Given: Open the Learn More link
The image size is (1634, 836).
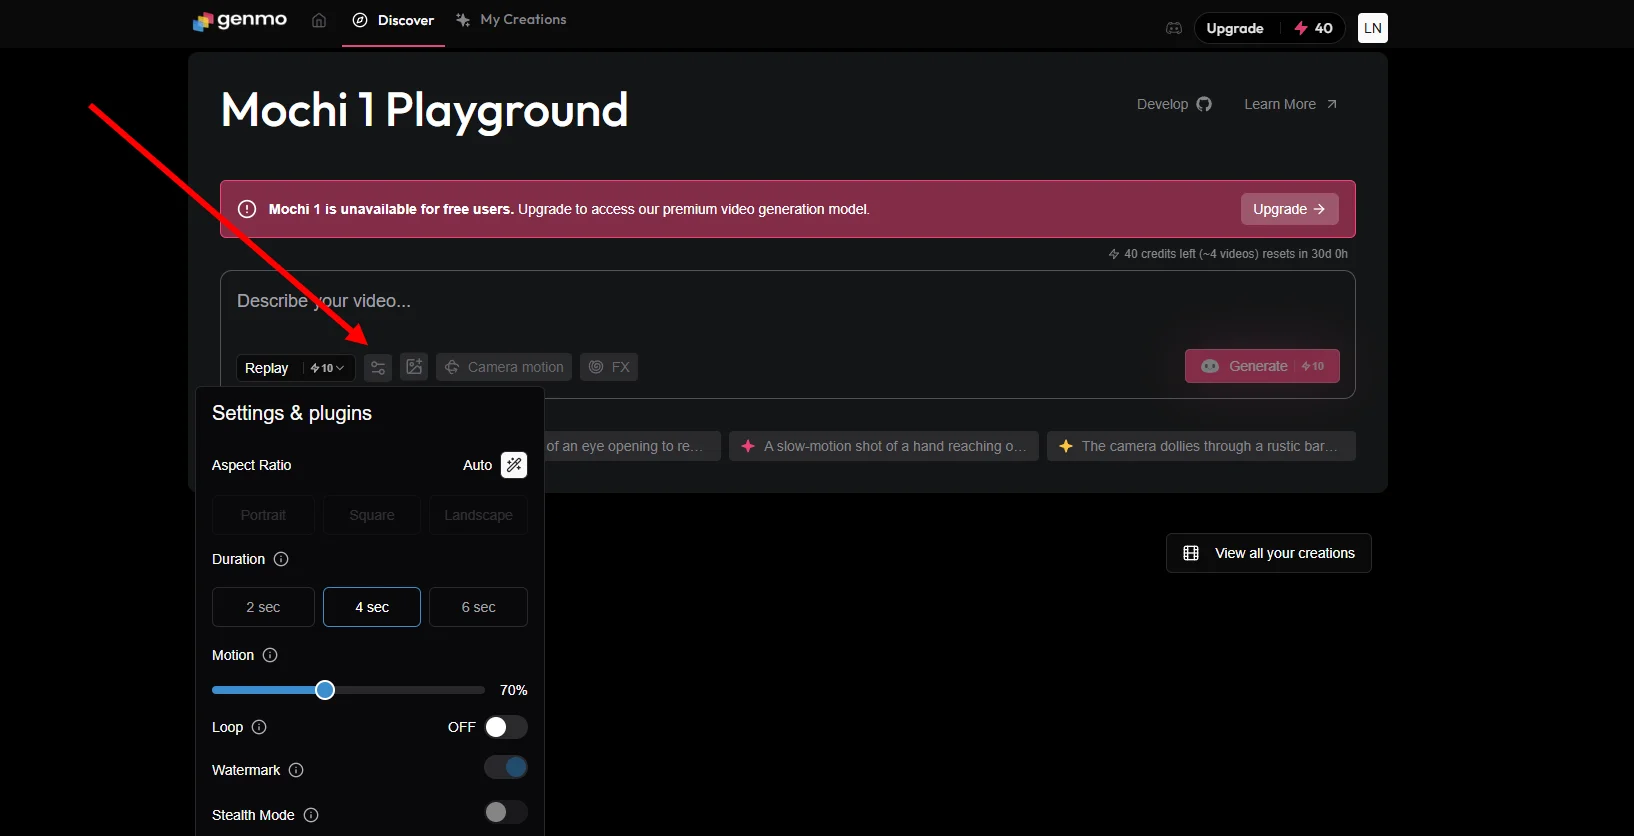Looking at the screenshot, I should point(1290,104).
